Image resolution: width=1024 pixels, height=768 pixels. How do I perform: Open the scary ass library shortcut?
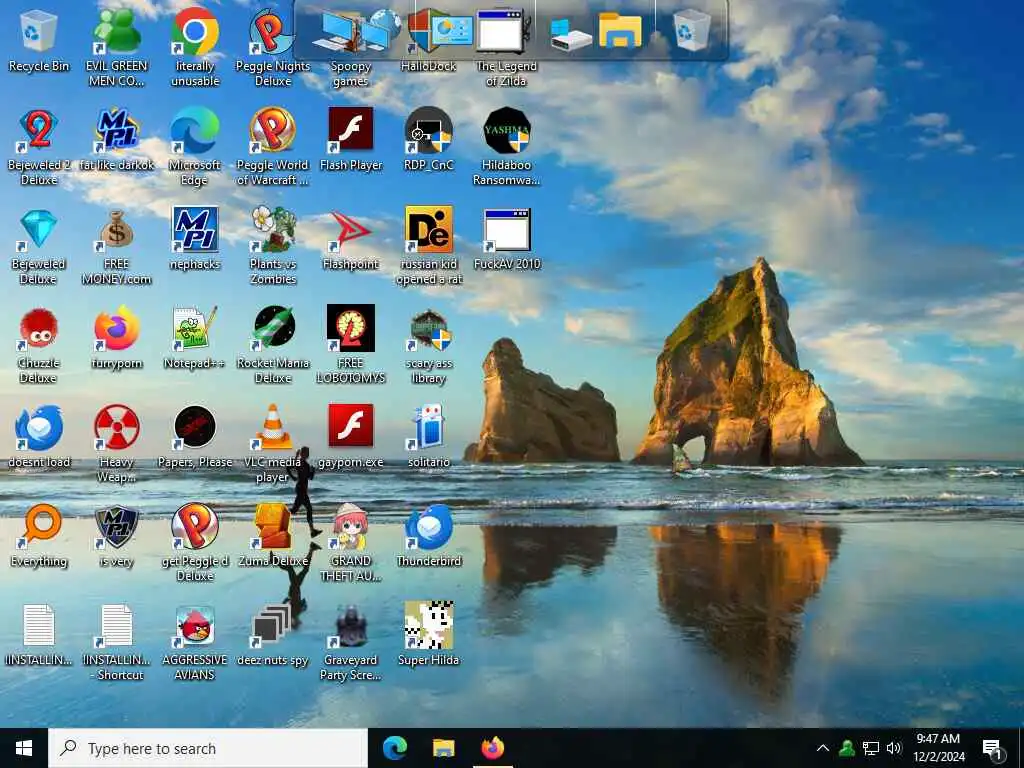429,345
